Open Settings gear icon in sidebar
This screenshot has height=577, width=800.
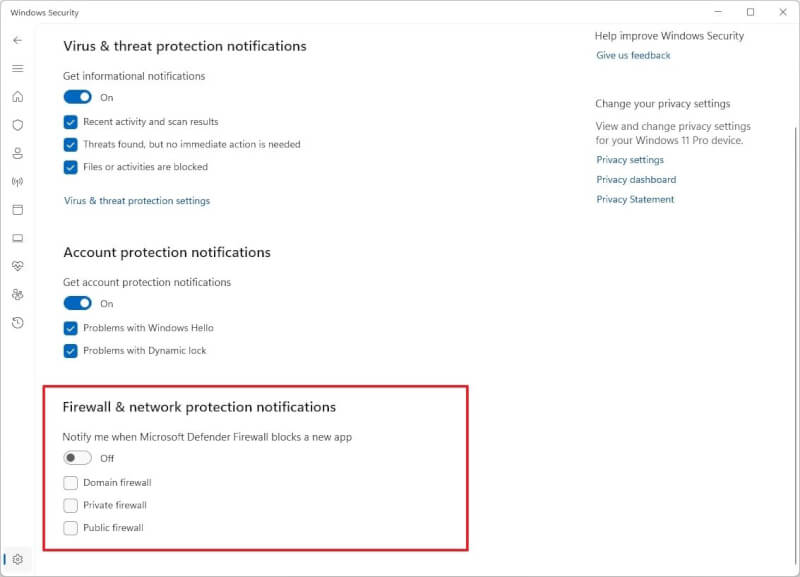(x=17, y=559)
